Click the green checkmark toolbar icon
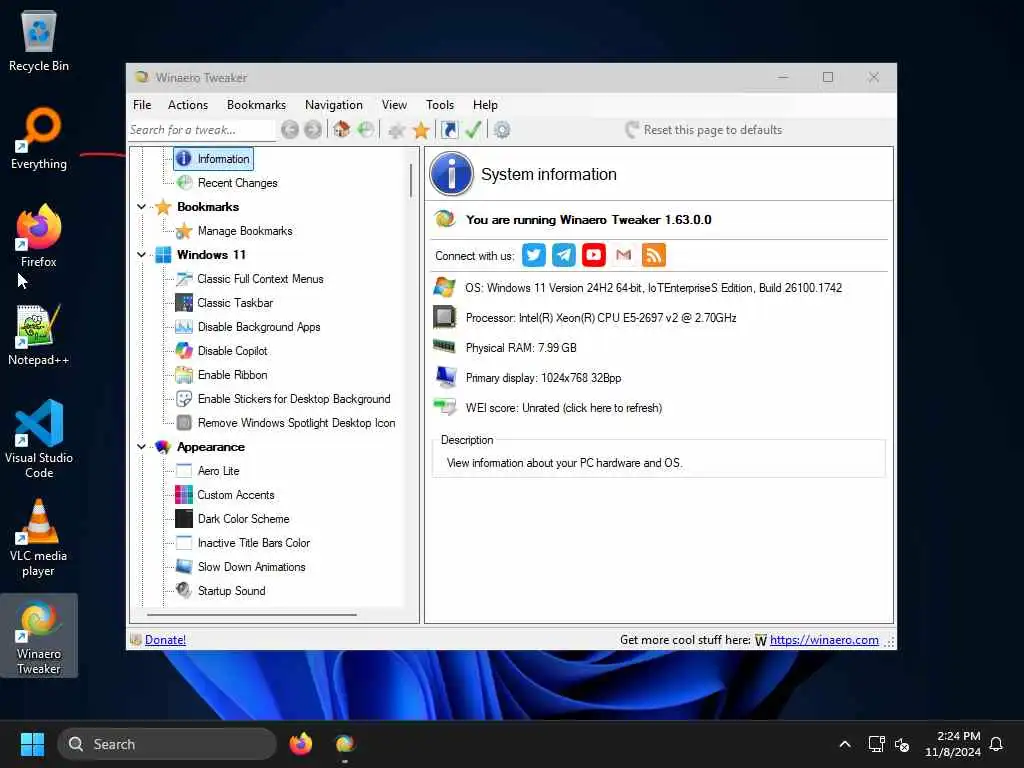1024x768 pixels. coord(473,129)
